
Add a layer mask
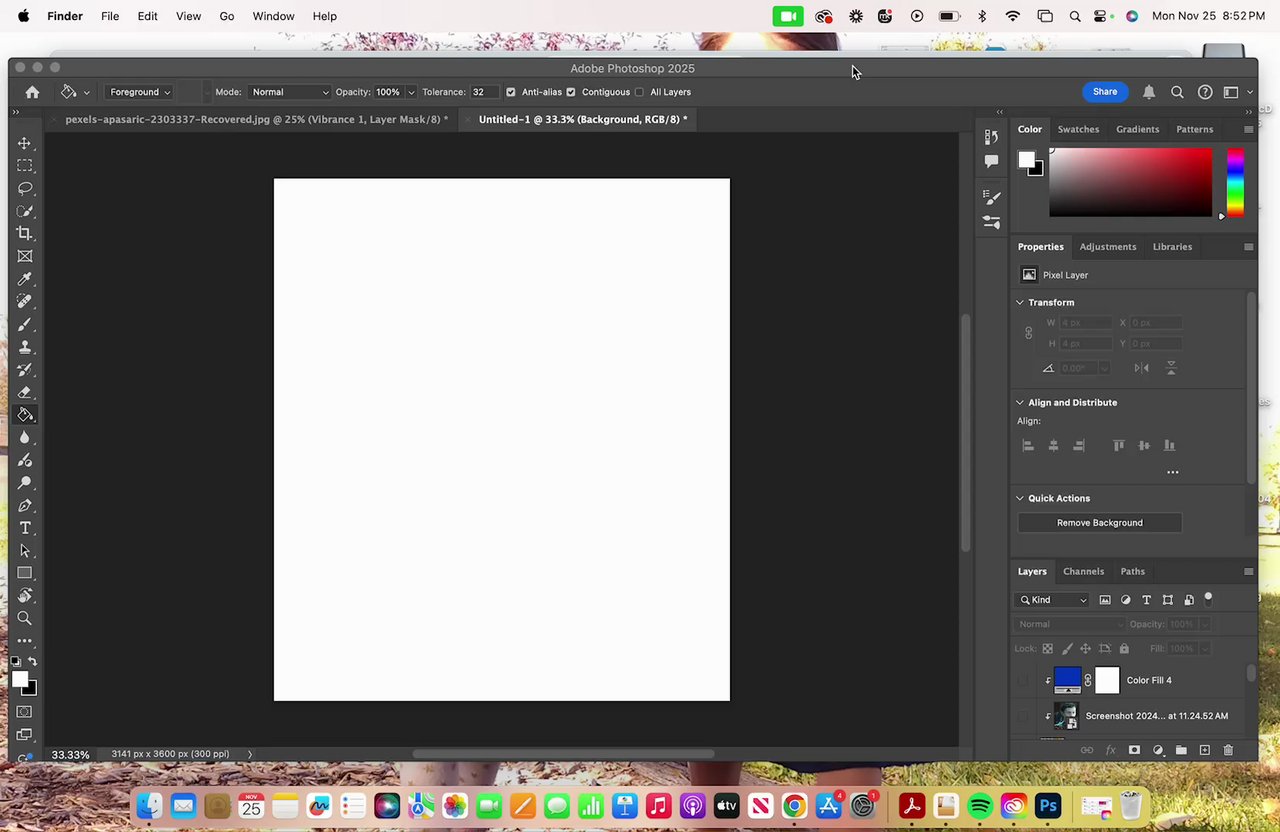(x=1134, y=750)
